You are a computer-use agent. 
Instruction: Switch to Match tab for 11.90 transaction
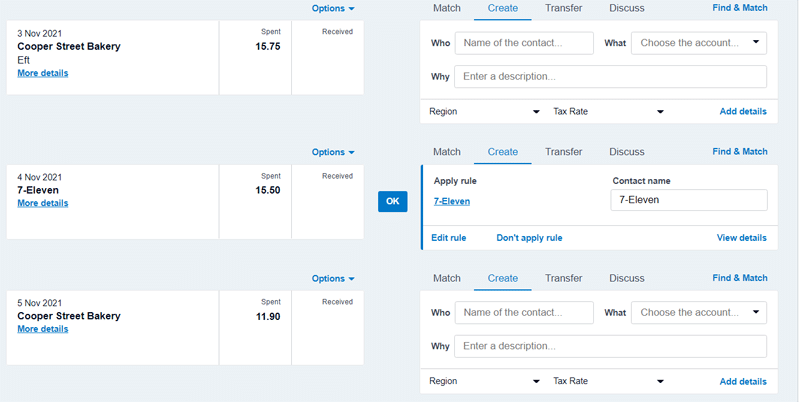[x=447, y=278]
